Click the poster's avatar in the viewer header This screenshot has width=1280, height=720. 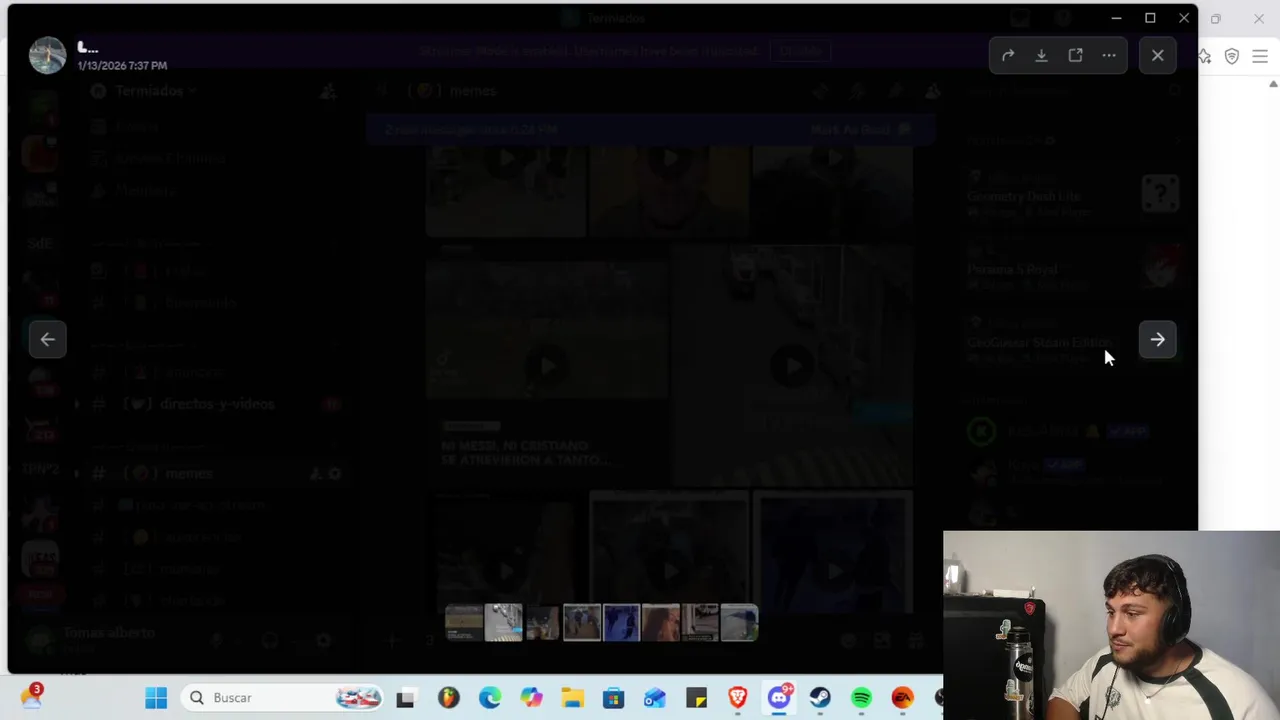tap(47, 55)
